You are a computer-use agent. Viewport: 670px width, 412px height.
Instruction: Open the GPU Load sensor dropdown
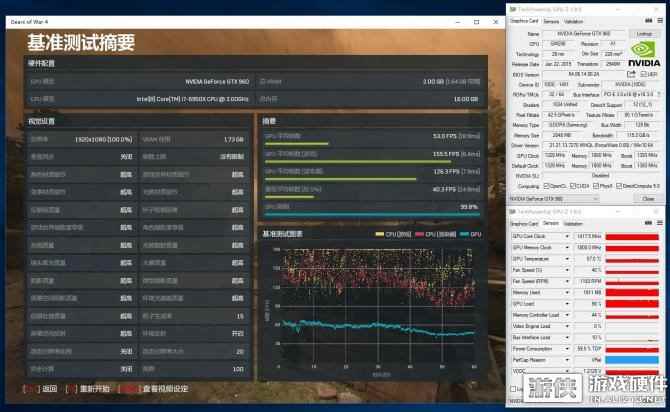tap(567, 304)
